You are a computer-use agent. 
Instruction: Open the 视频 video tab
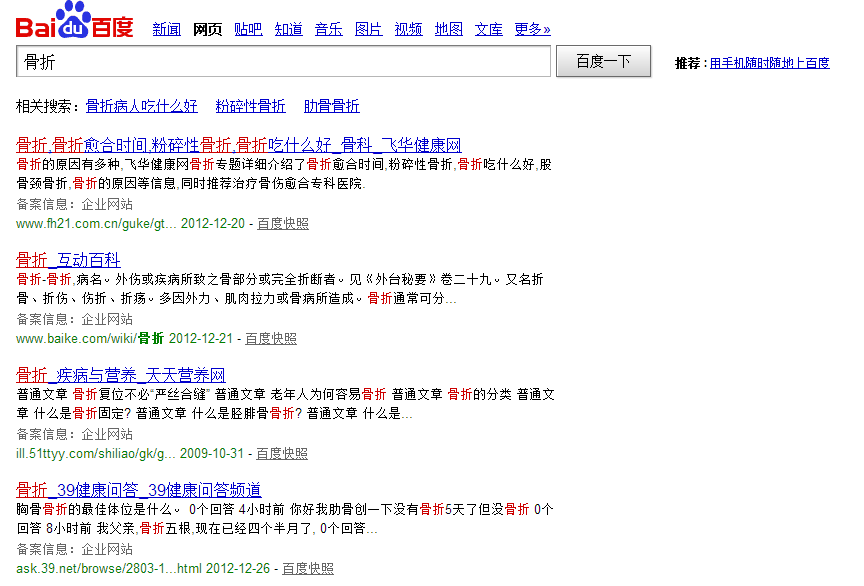(x=408, y=30)
